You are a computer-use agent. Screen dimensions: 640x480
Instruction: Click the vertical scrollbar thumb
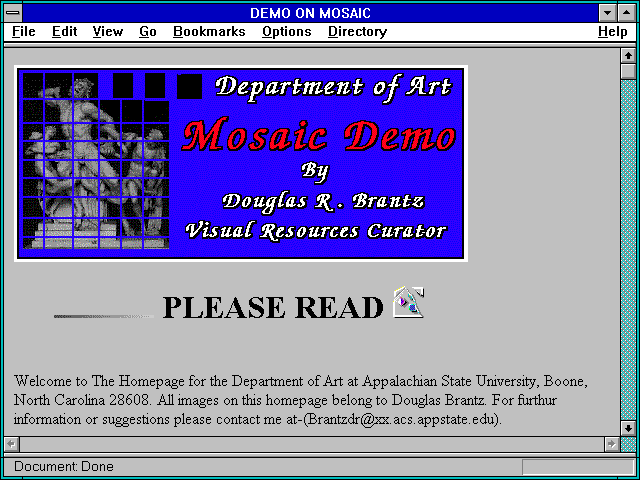click(x=628, y=71)
